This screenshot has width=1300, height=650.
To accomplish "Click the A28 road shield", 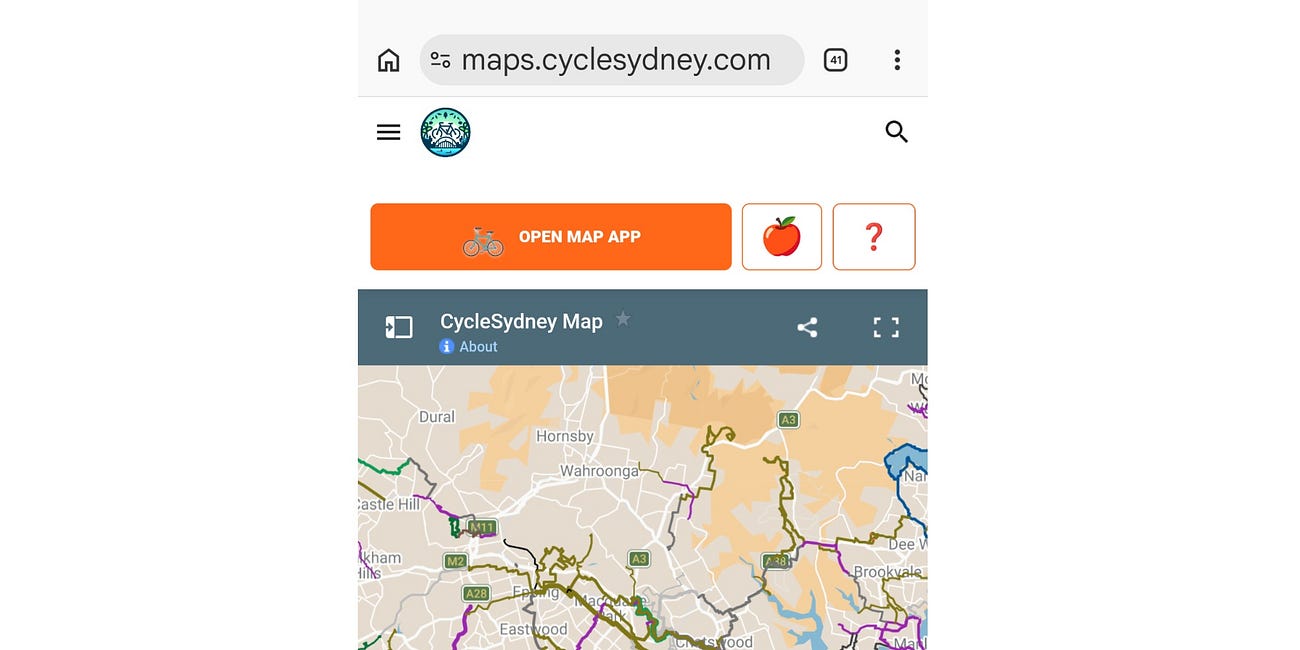I will click(x=476, y=594).
